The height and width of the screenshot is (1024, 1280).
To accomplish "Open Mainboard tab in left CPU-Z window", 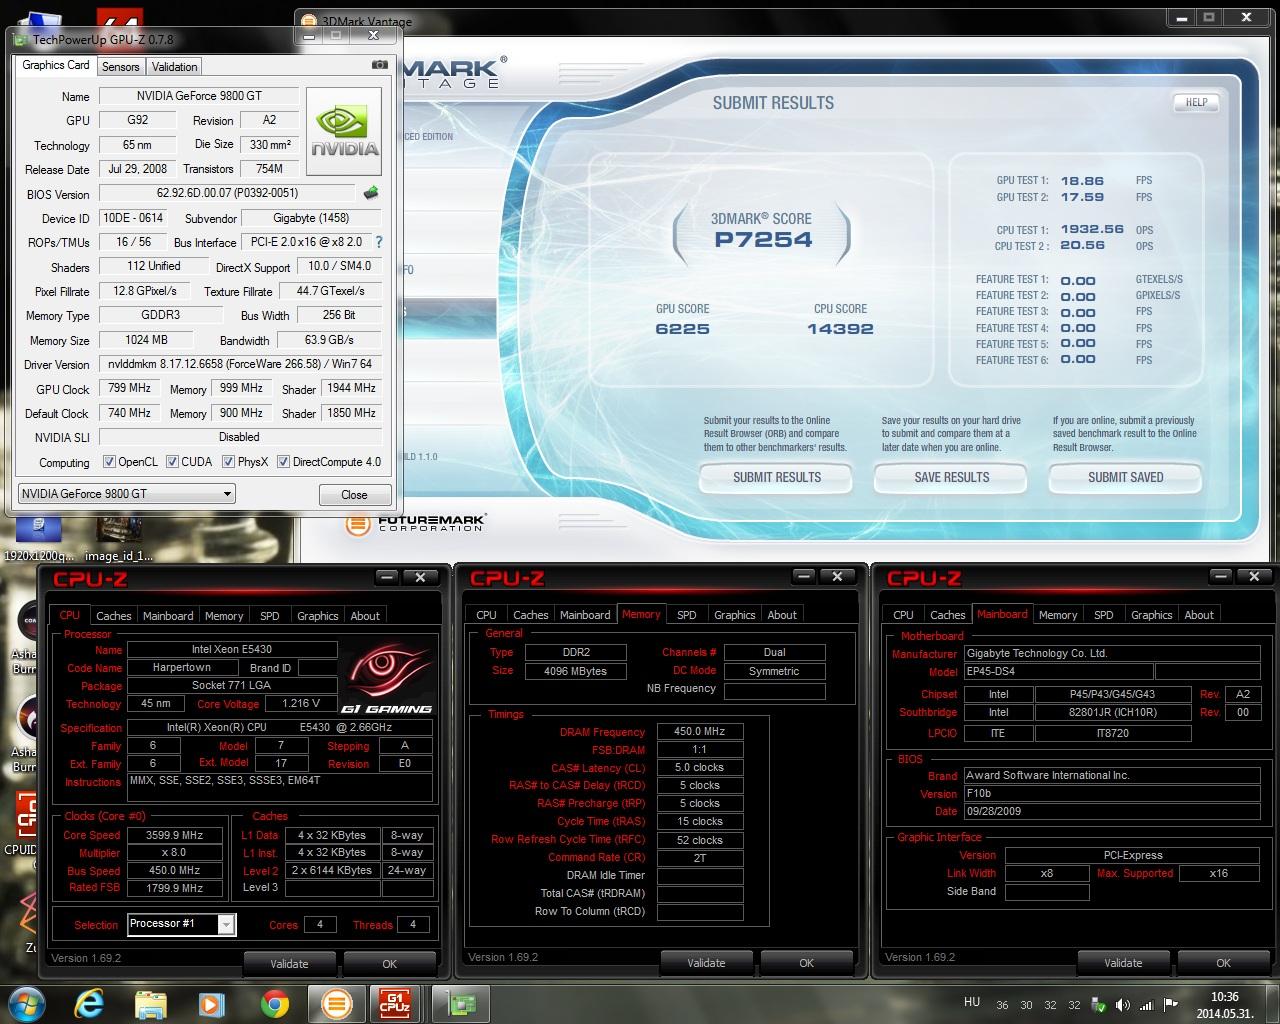I will pos(168,616).
